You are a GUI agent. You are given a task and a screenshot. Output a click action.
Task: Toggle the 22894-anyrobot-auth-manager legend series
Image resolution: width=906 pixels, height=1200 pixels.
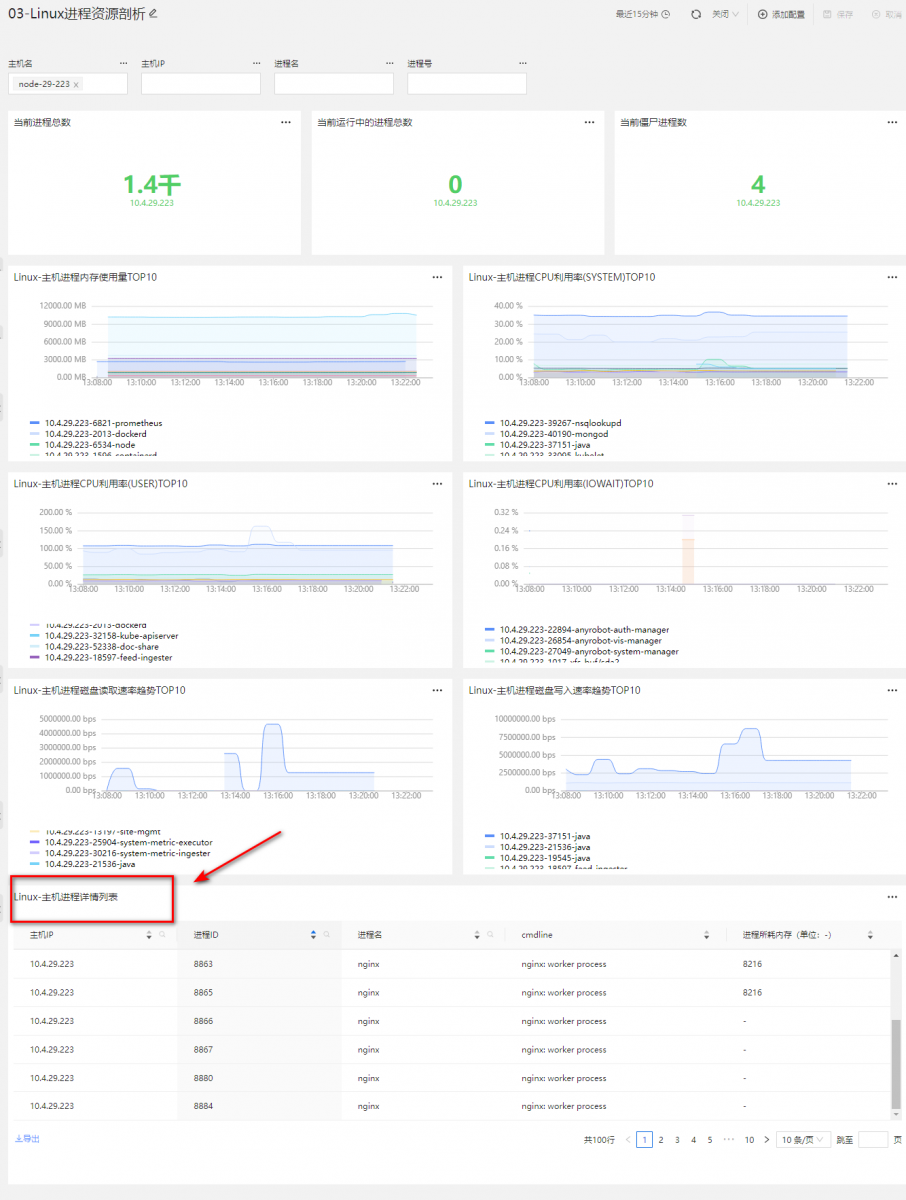[x=577, y=630]
